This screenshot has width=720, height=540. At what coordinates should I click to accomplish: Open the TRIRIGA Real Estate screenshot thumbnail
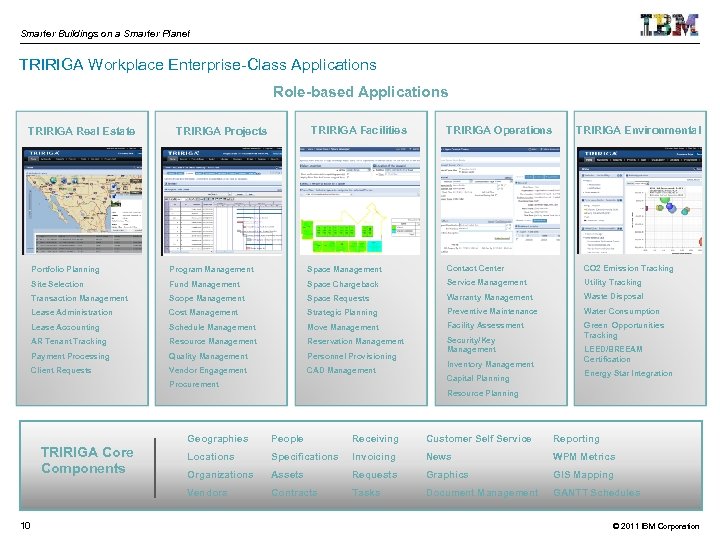click(82, 201)
